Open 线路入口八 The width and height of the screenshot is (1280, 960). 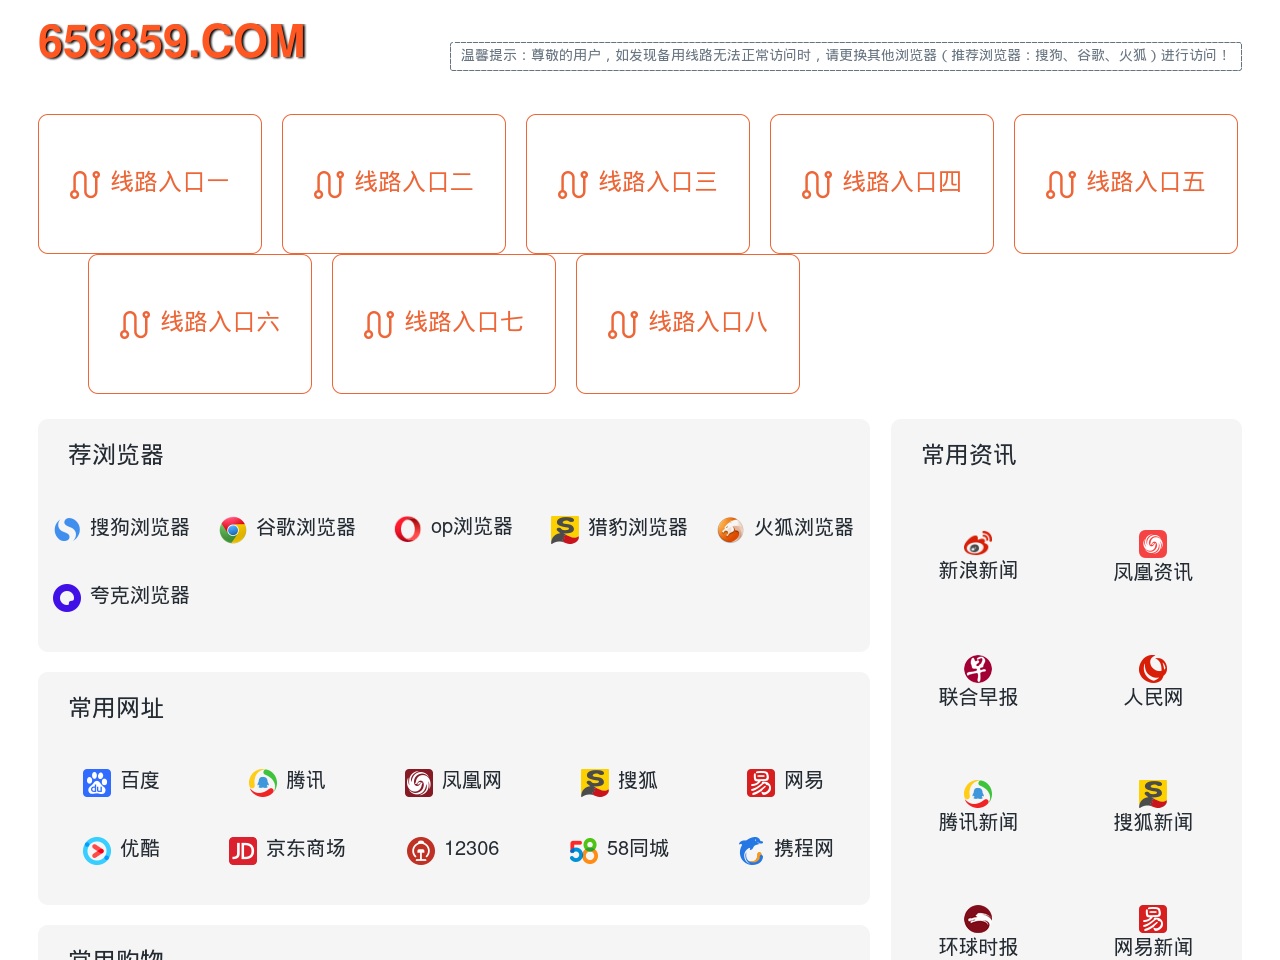coord(688,324)
